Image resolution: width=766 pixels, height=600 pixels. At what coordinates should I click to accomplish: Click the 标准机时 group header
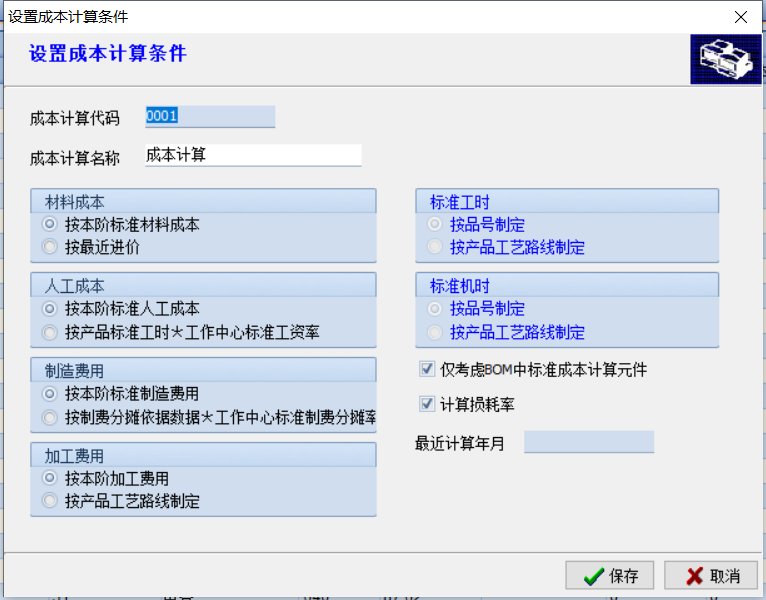[567, 285]
